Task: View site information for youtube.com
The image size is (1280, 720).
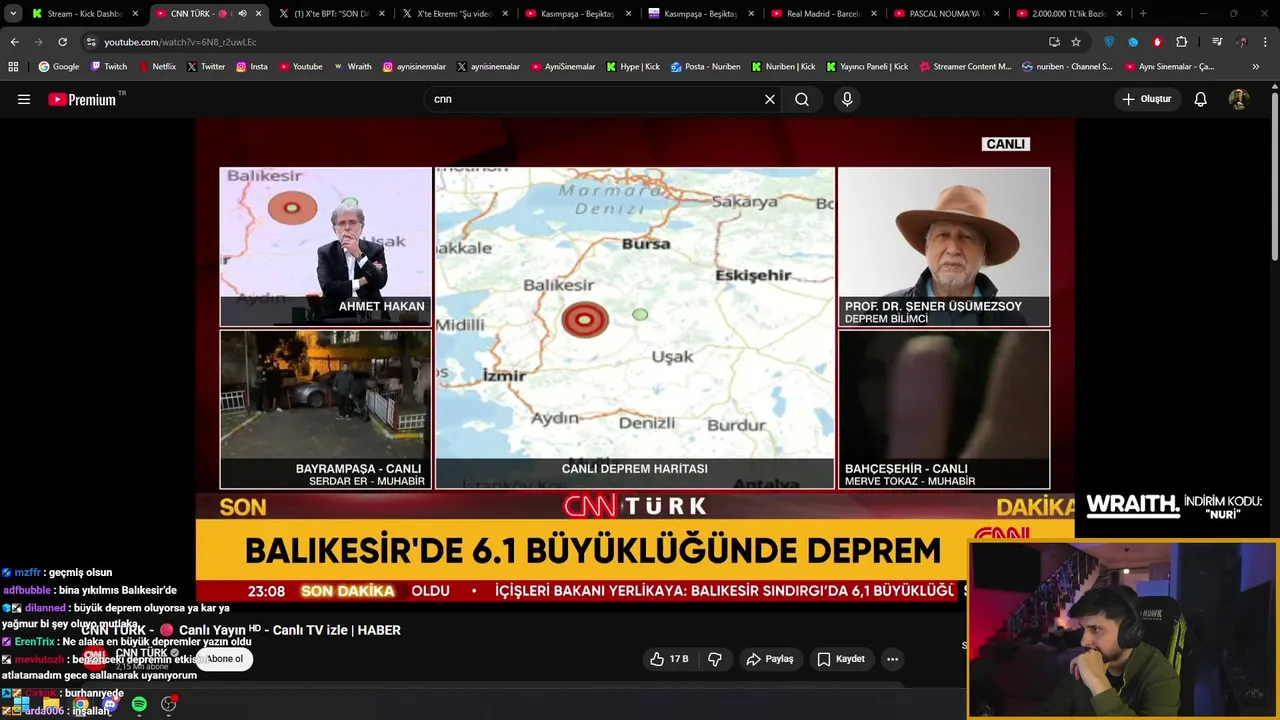Action: (91, 42)
